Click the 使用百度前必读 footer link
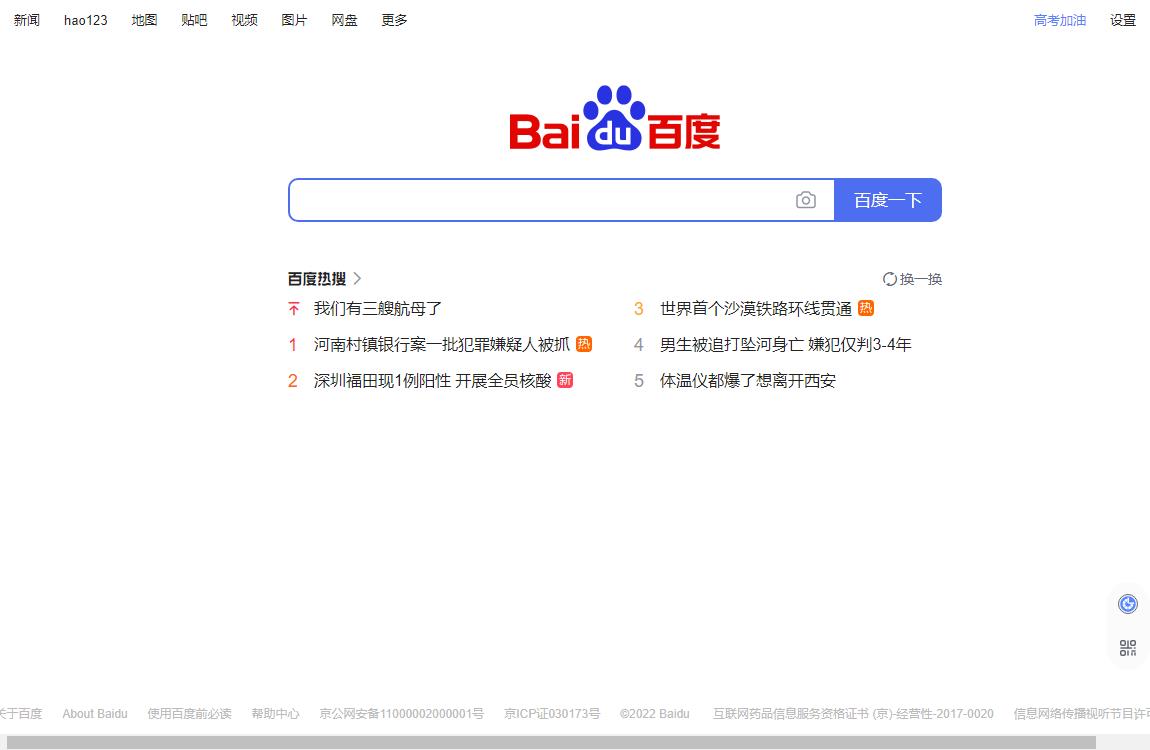1150x750 pixels. click(189, 713)
